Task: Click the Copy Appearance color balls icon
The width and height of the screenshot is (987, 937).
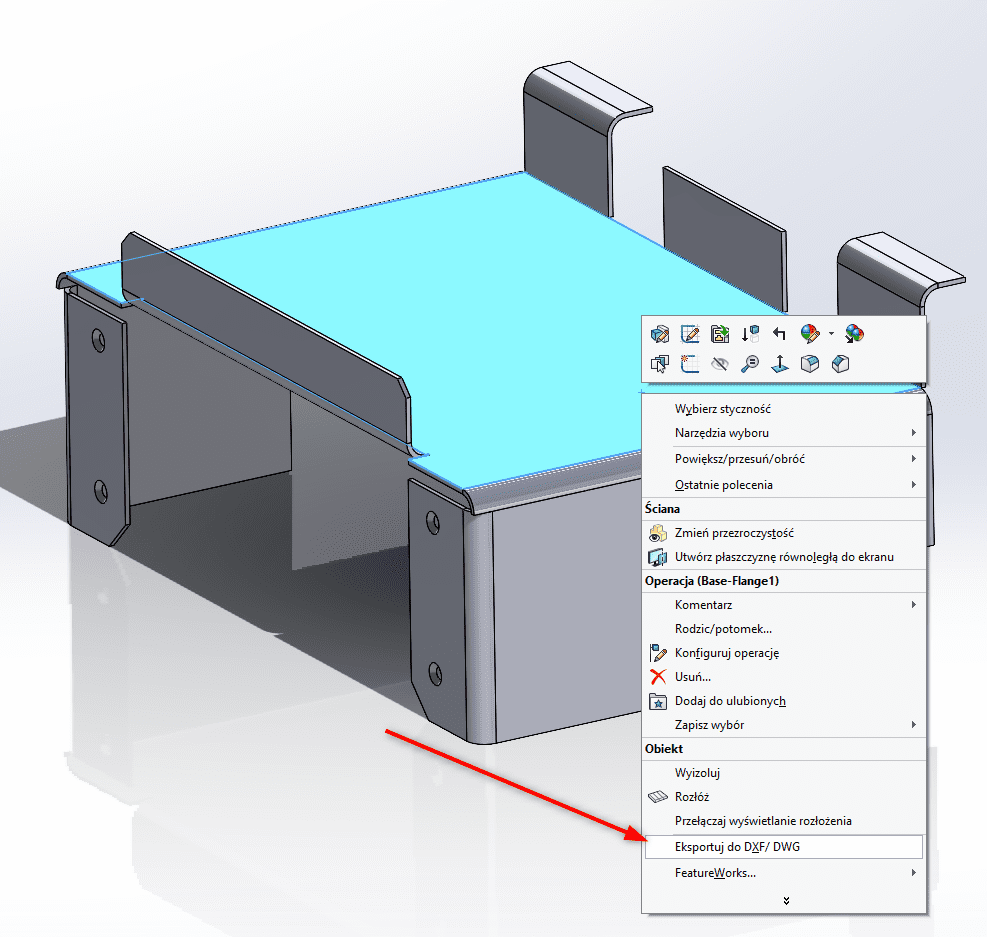Action: tap(854, 334)
